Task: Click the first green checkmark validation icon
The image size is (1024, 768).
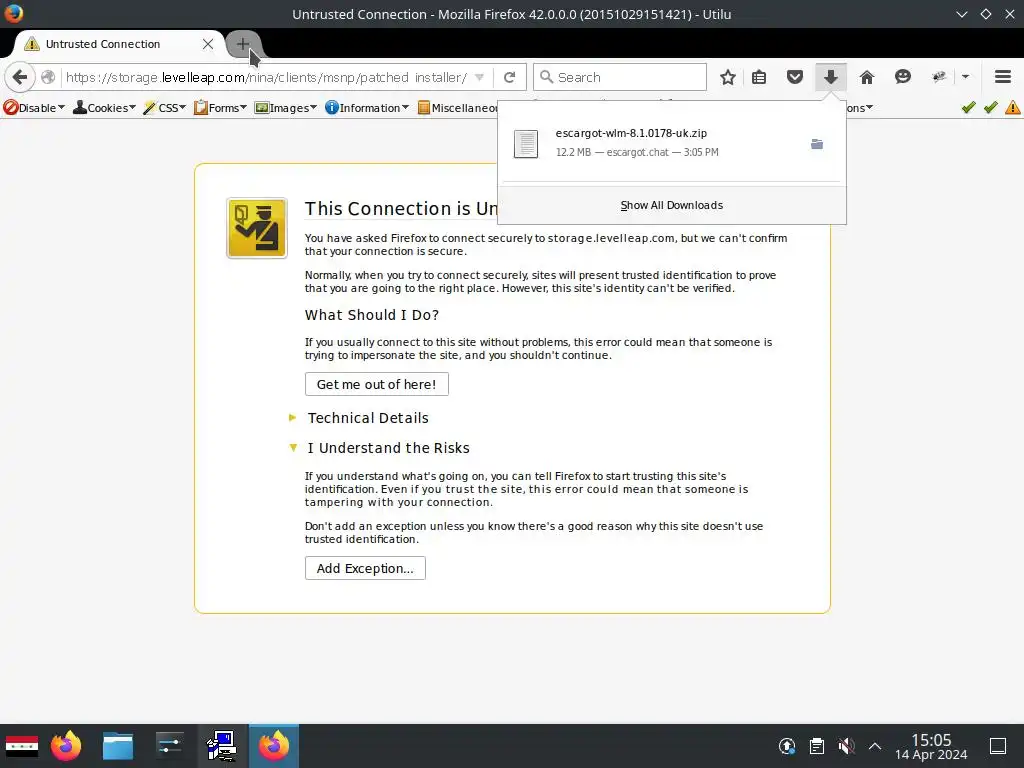Action: (968, 107)
